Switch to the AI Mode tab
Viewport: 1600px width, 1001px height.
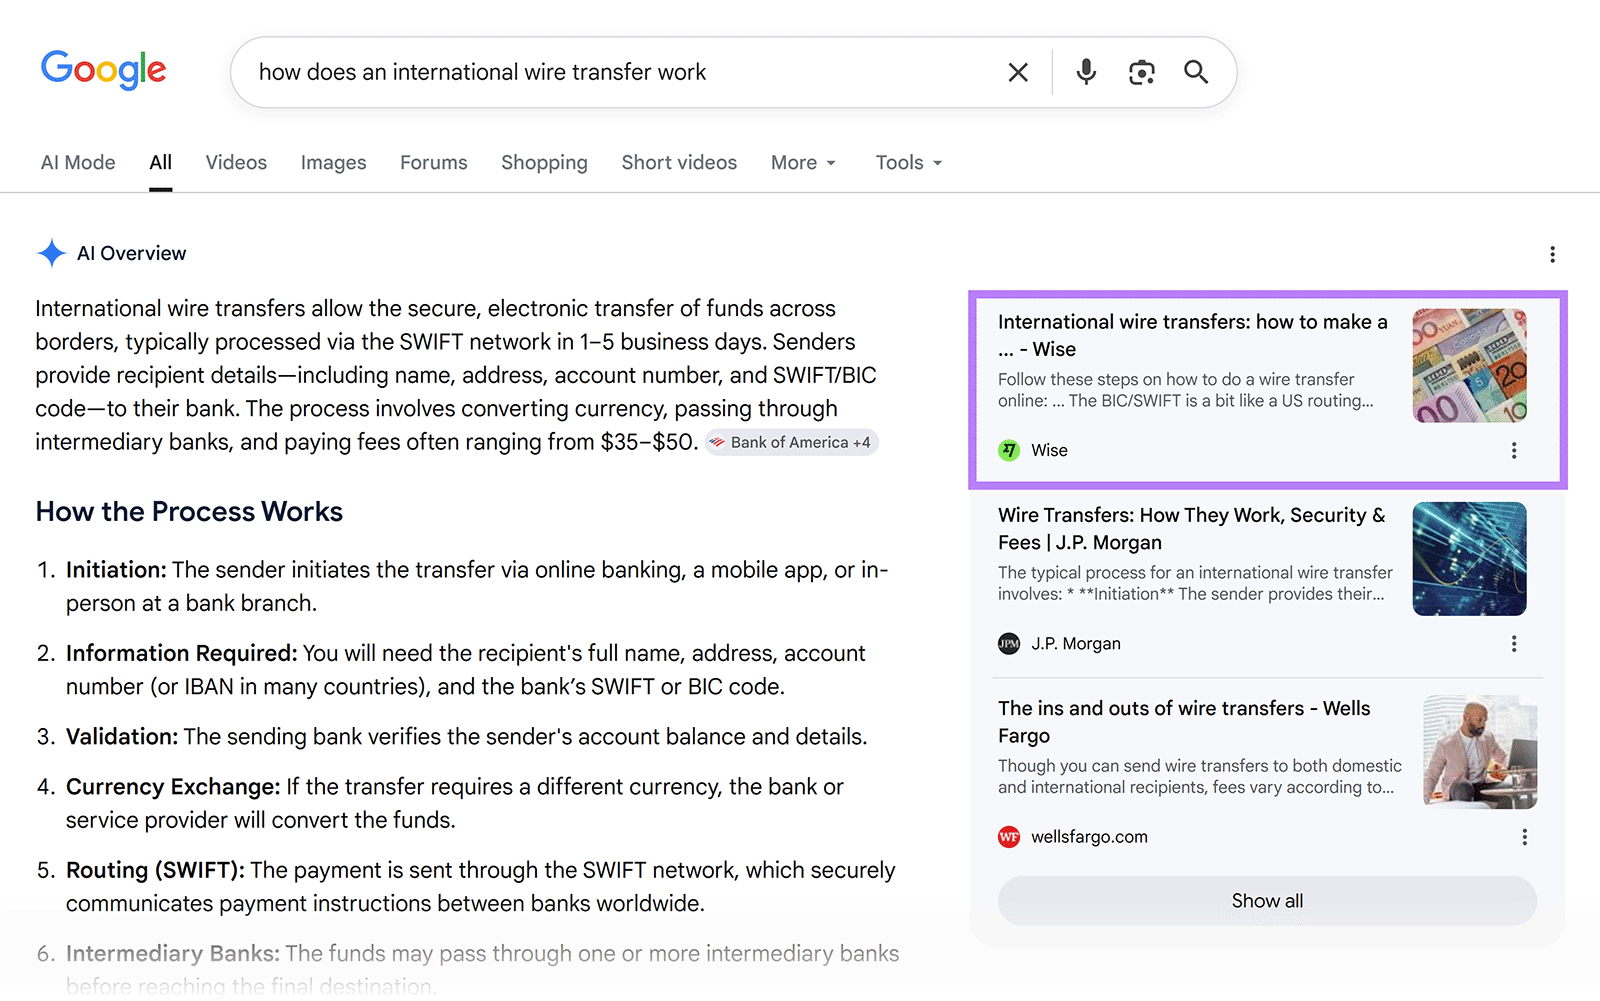pyautogui.click(x=78, y=162)
